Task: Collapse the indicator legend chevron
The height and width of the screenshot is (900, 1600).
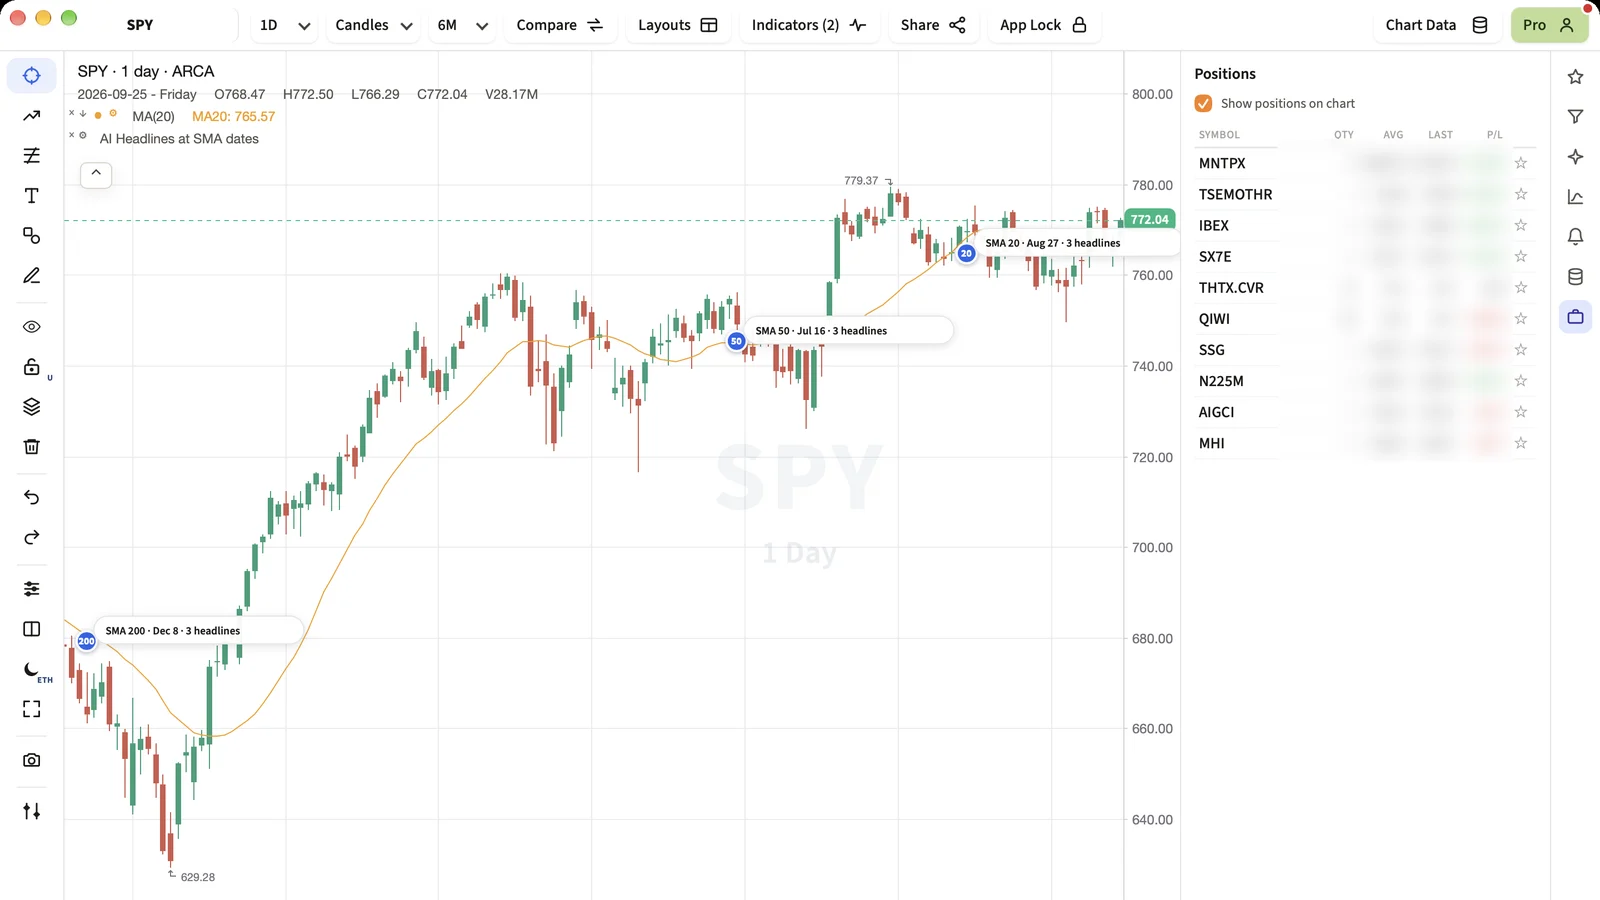Action: click(96, 174)
